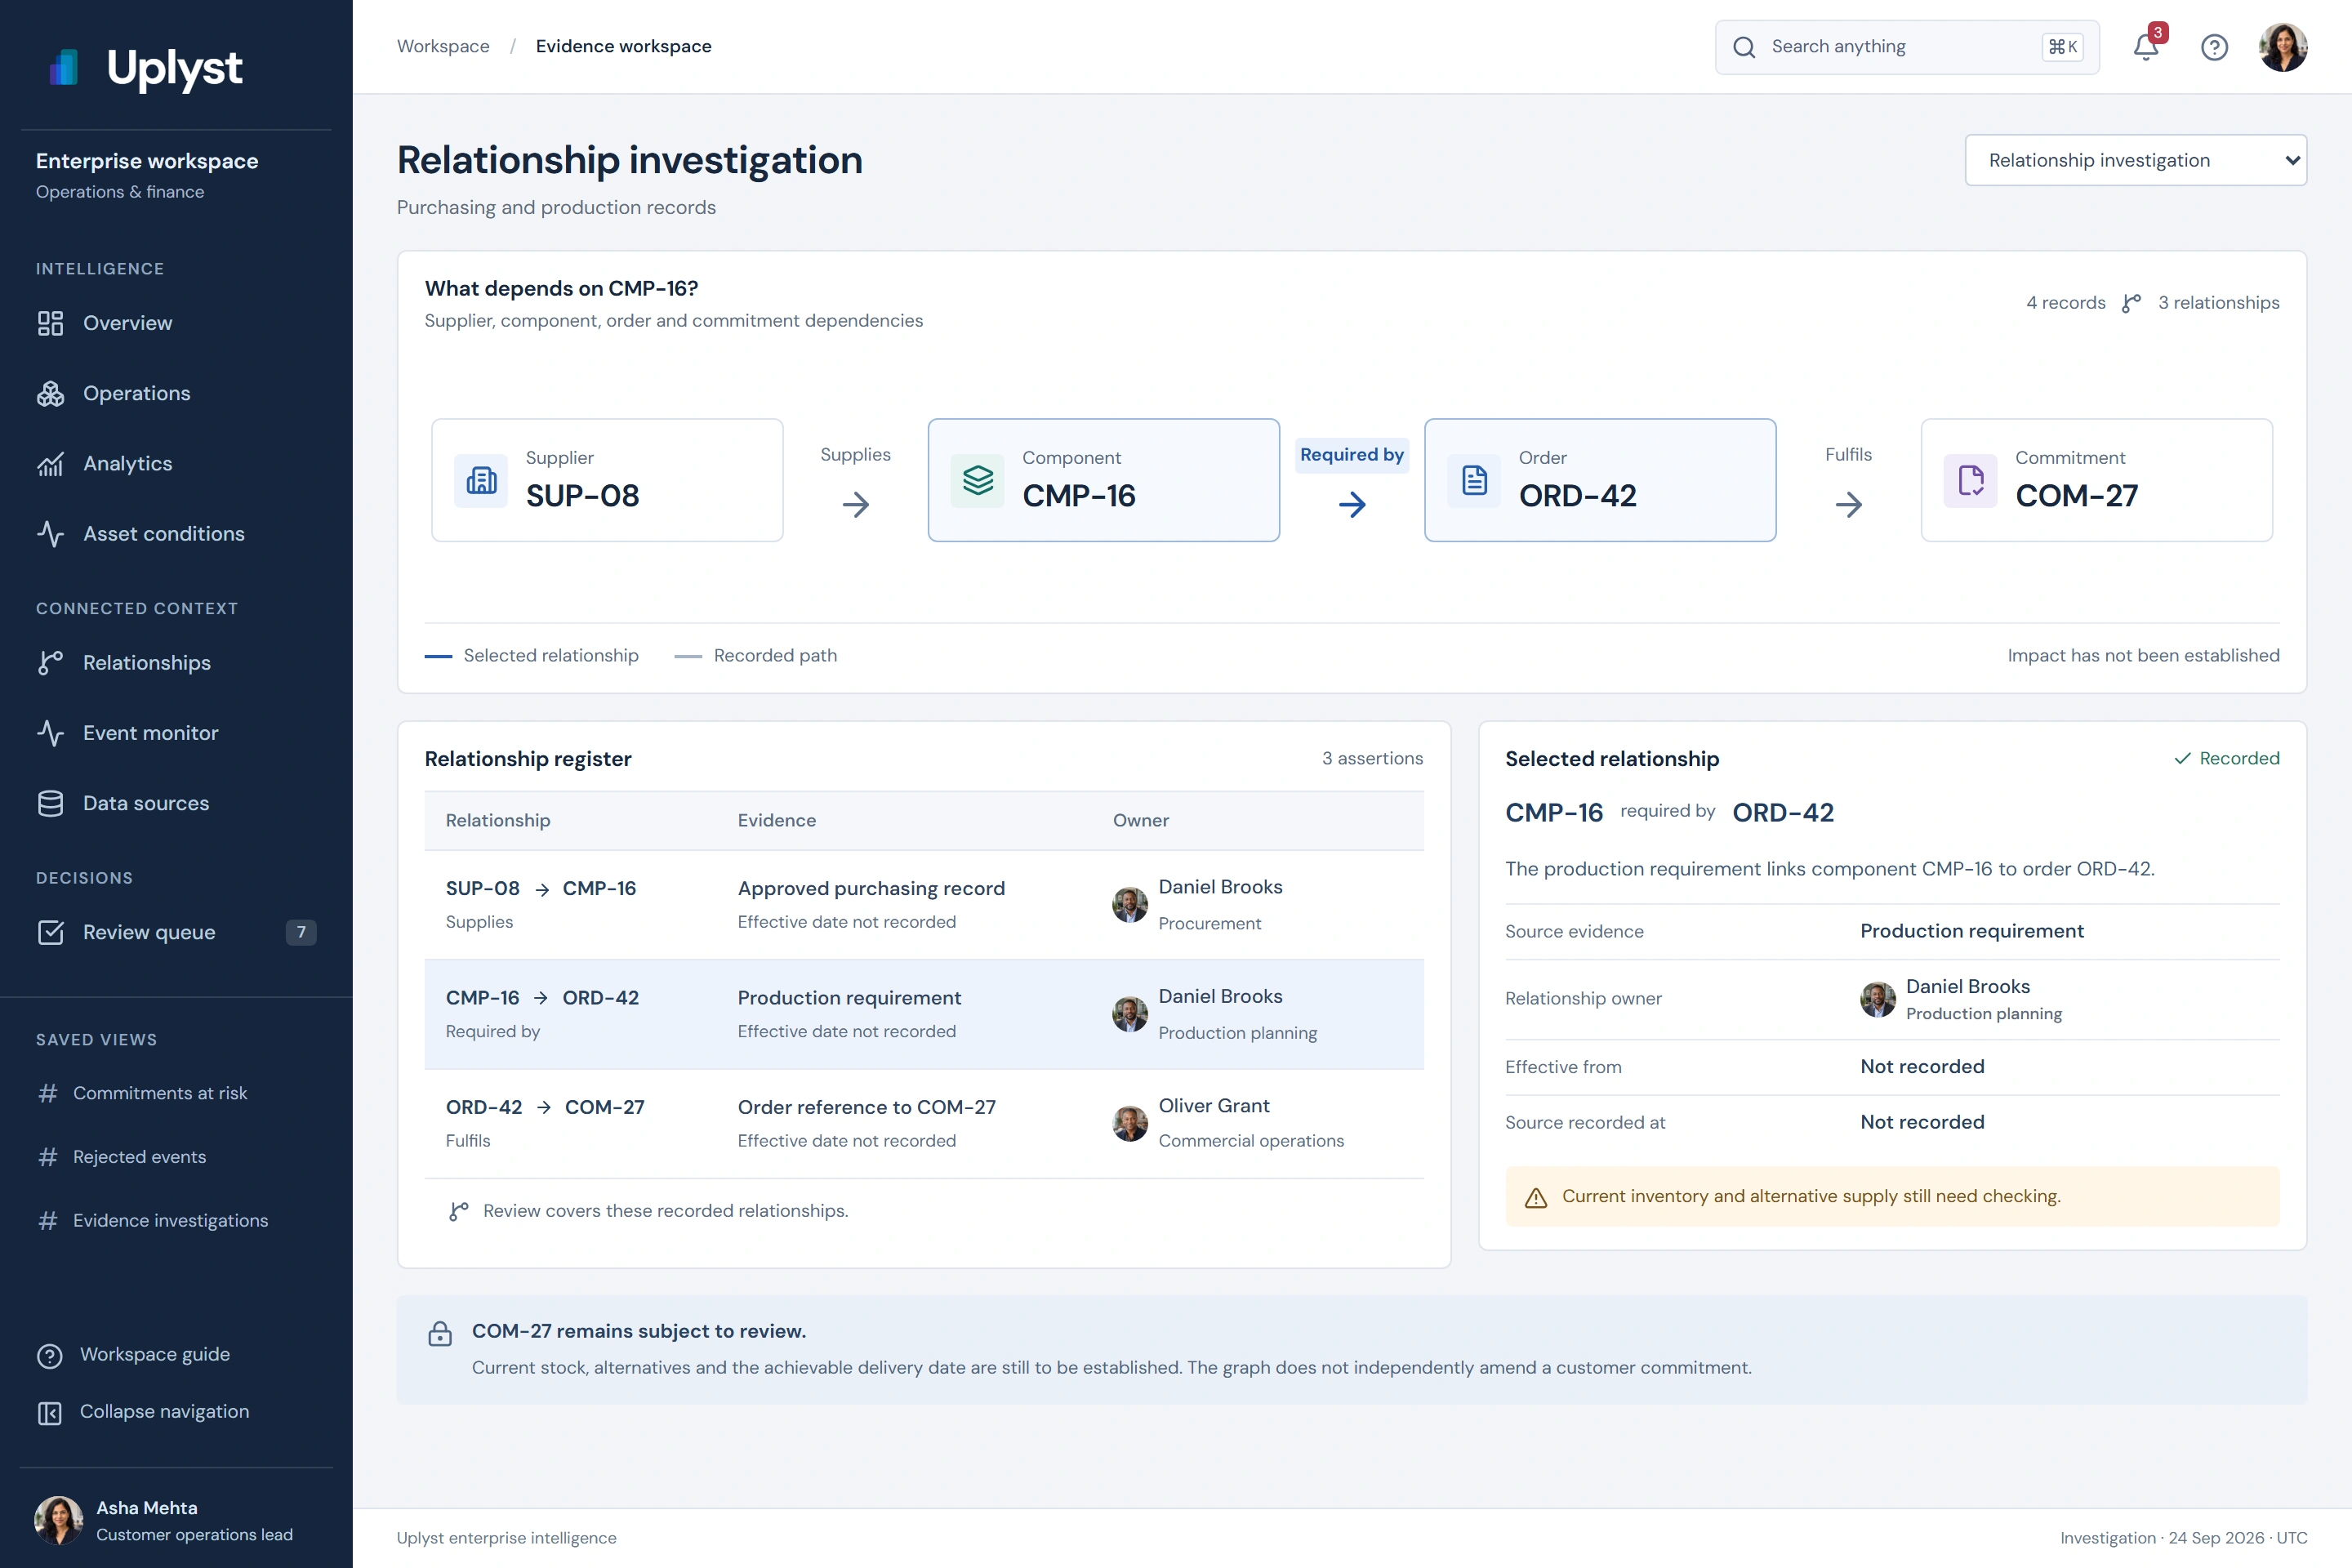Screen dimensions: 2352x1568
Task: Select the Supplier SUP-08 card
Action: [607, 480]
